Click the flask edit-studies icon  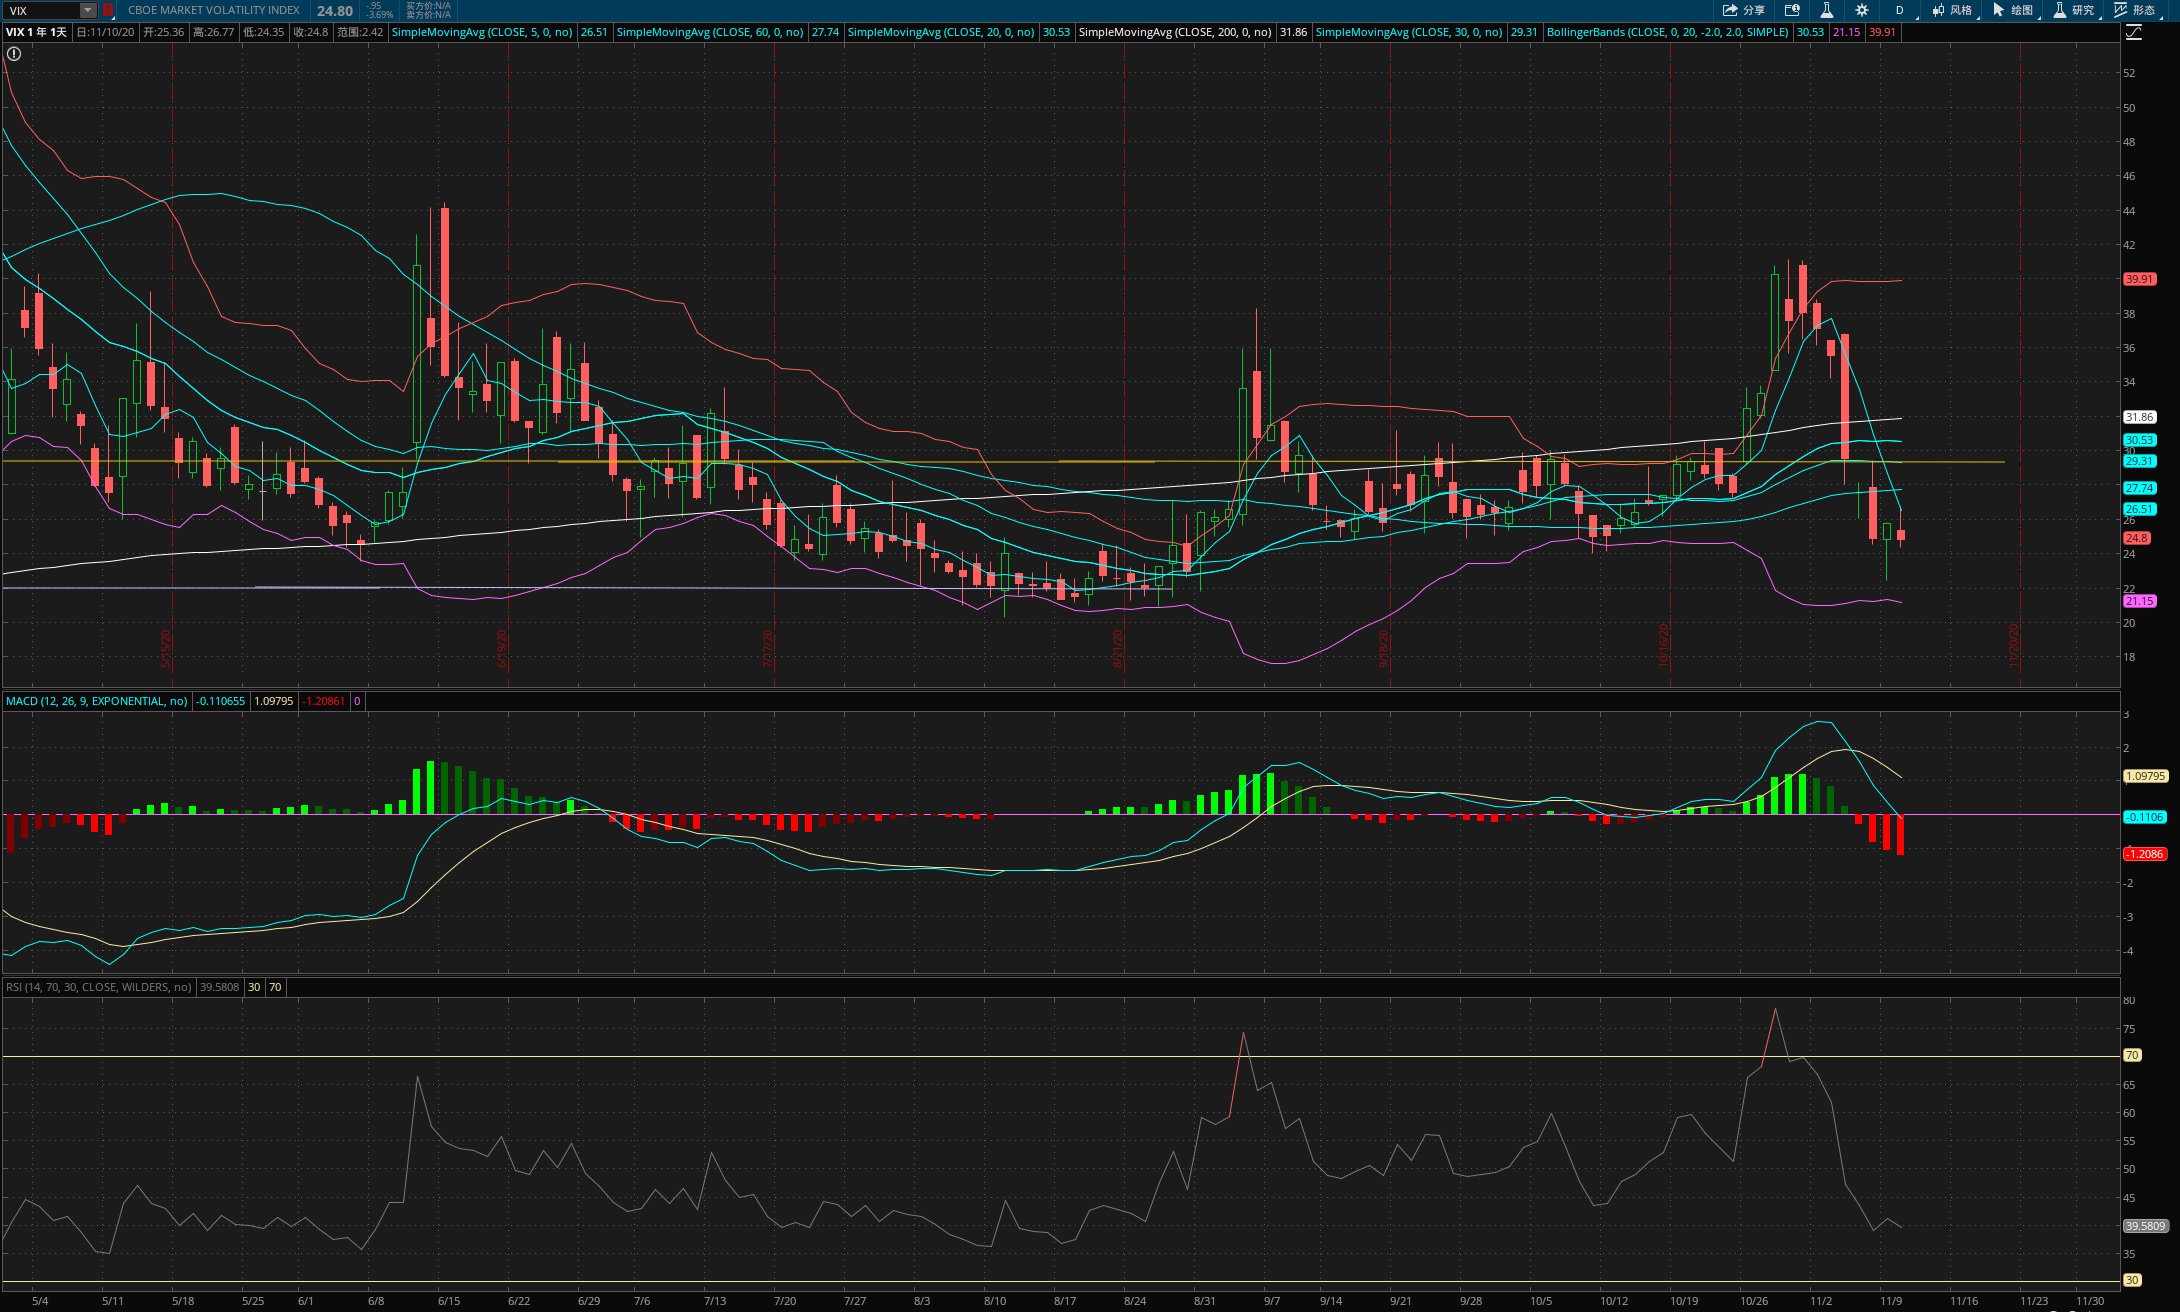pyautogui.click(x=1826, y=10)
